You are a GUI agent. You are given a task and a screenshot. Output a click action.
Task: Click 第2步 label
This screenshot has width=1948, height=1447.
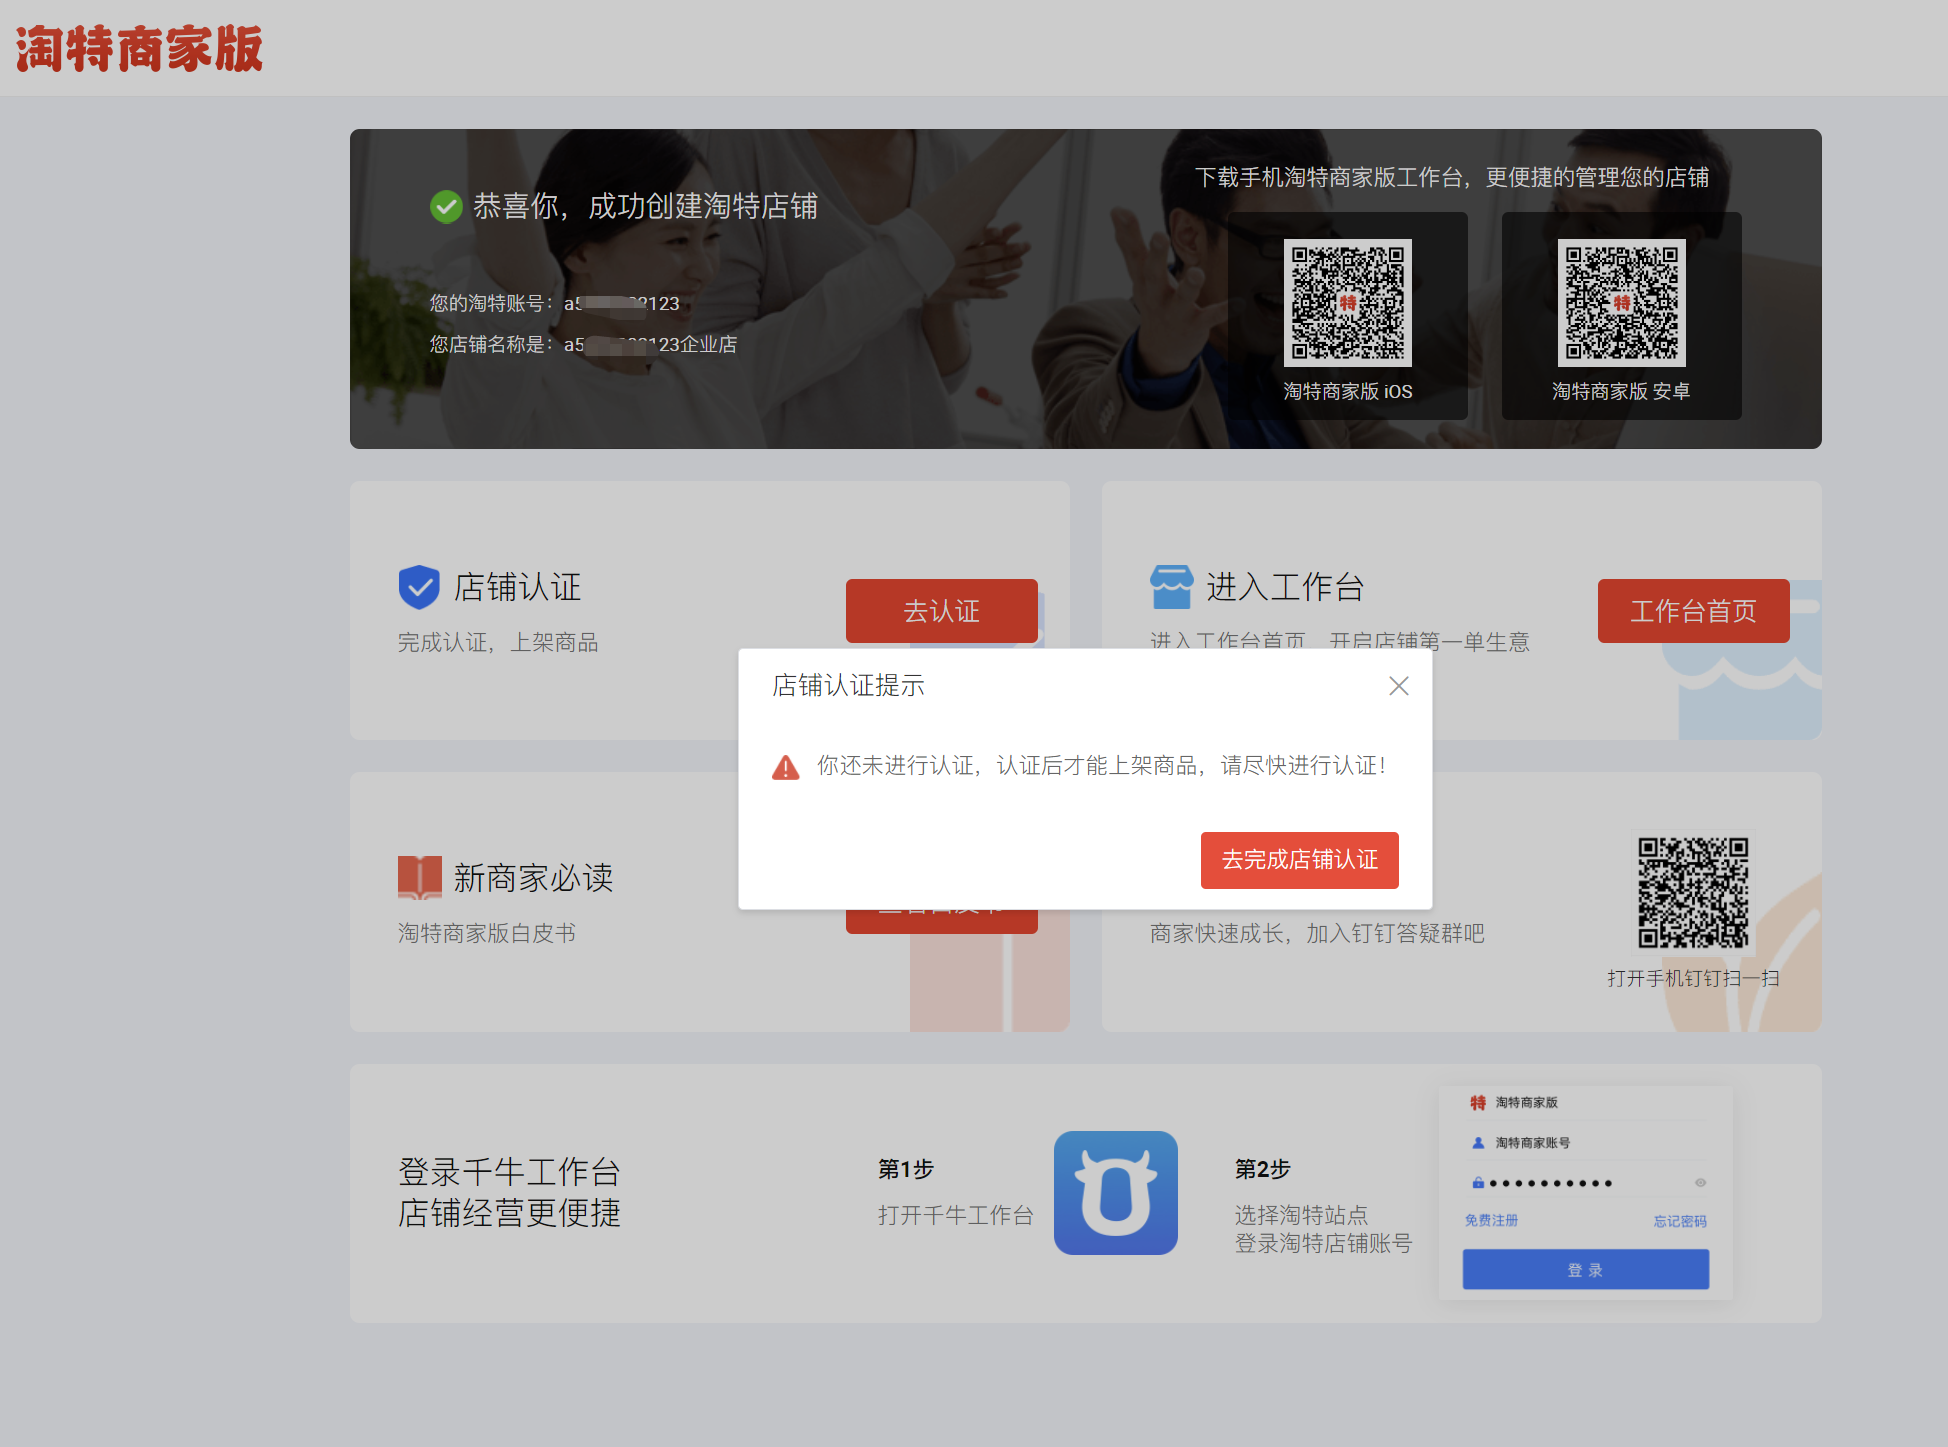pos(1262,1169)
